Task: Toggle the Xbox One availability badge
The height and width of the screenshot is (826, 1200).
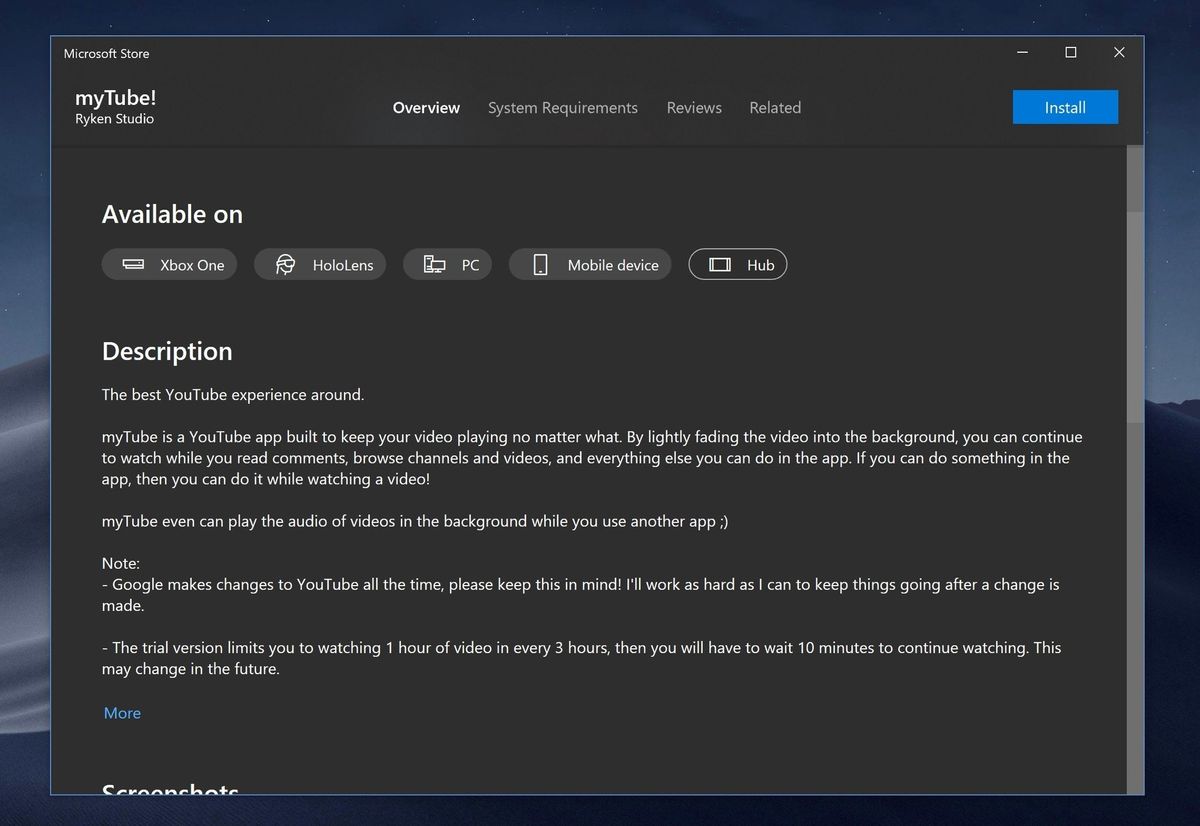Action: pyautogui.click(x=169, y=264)
